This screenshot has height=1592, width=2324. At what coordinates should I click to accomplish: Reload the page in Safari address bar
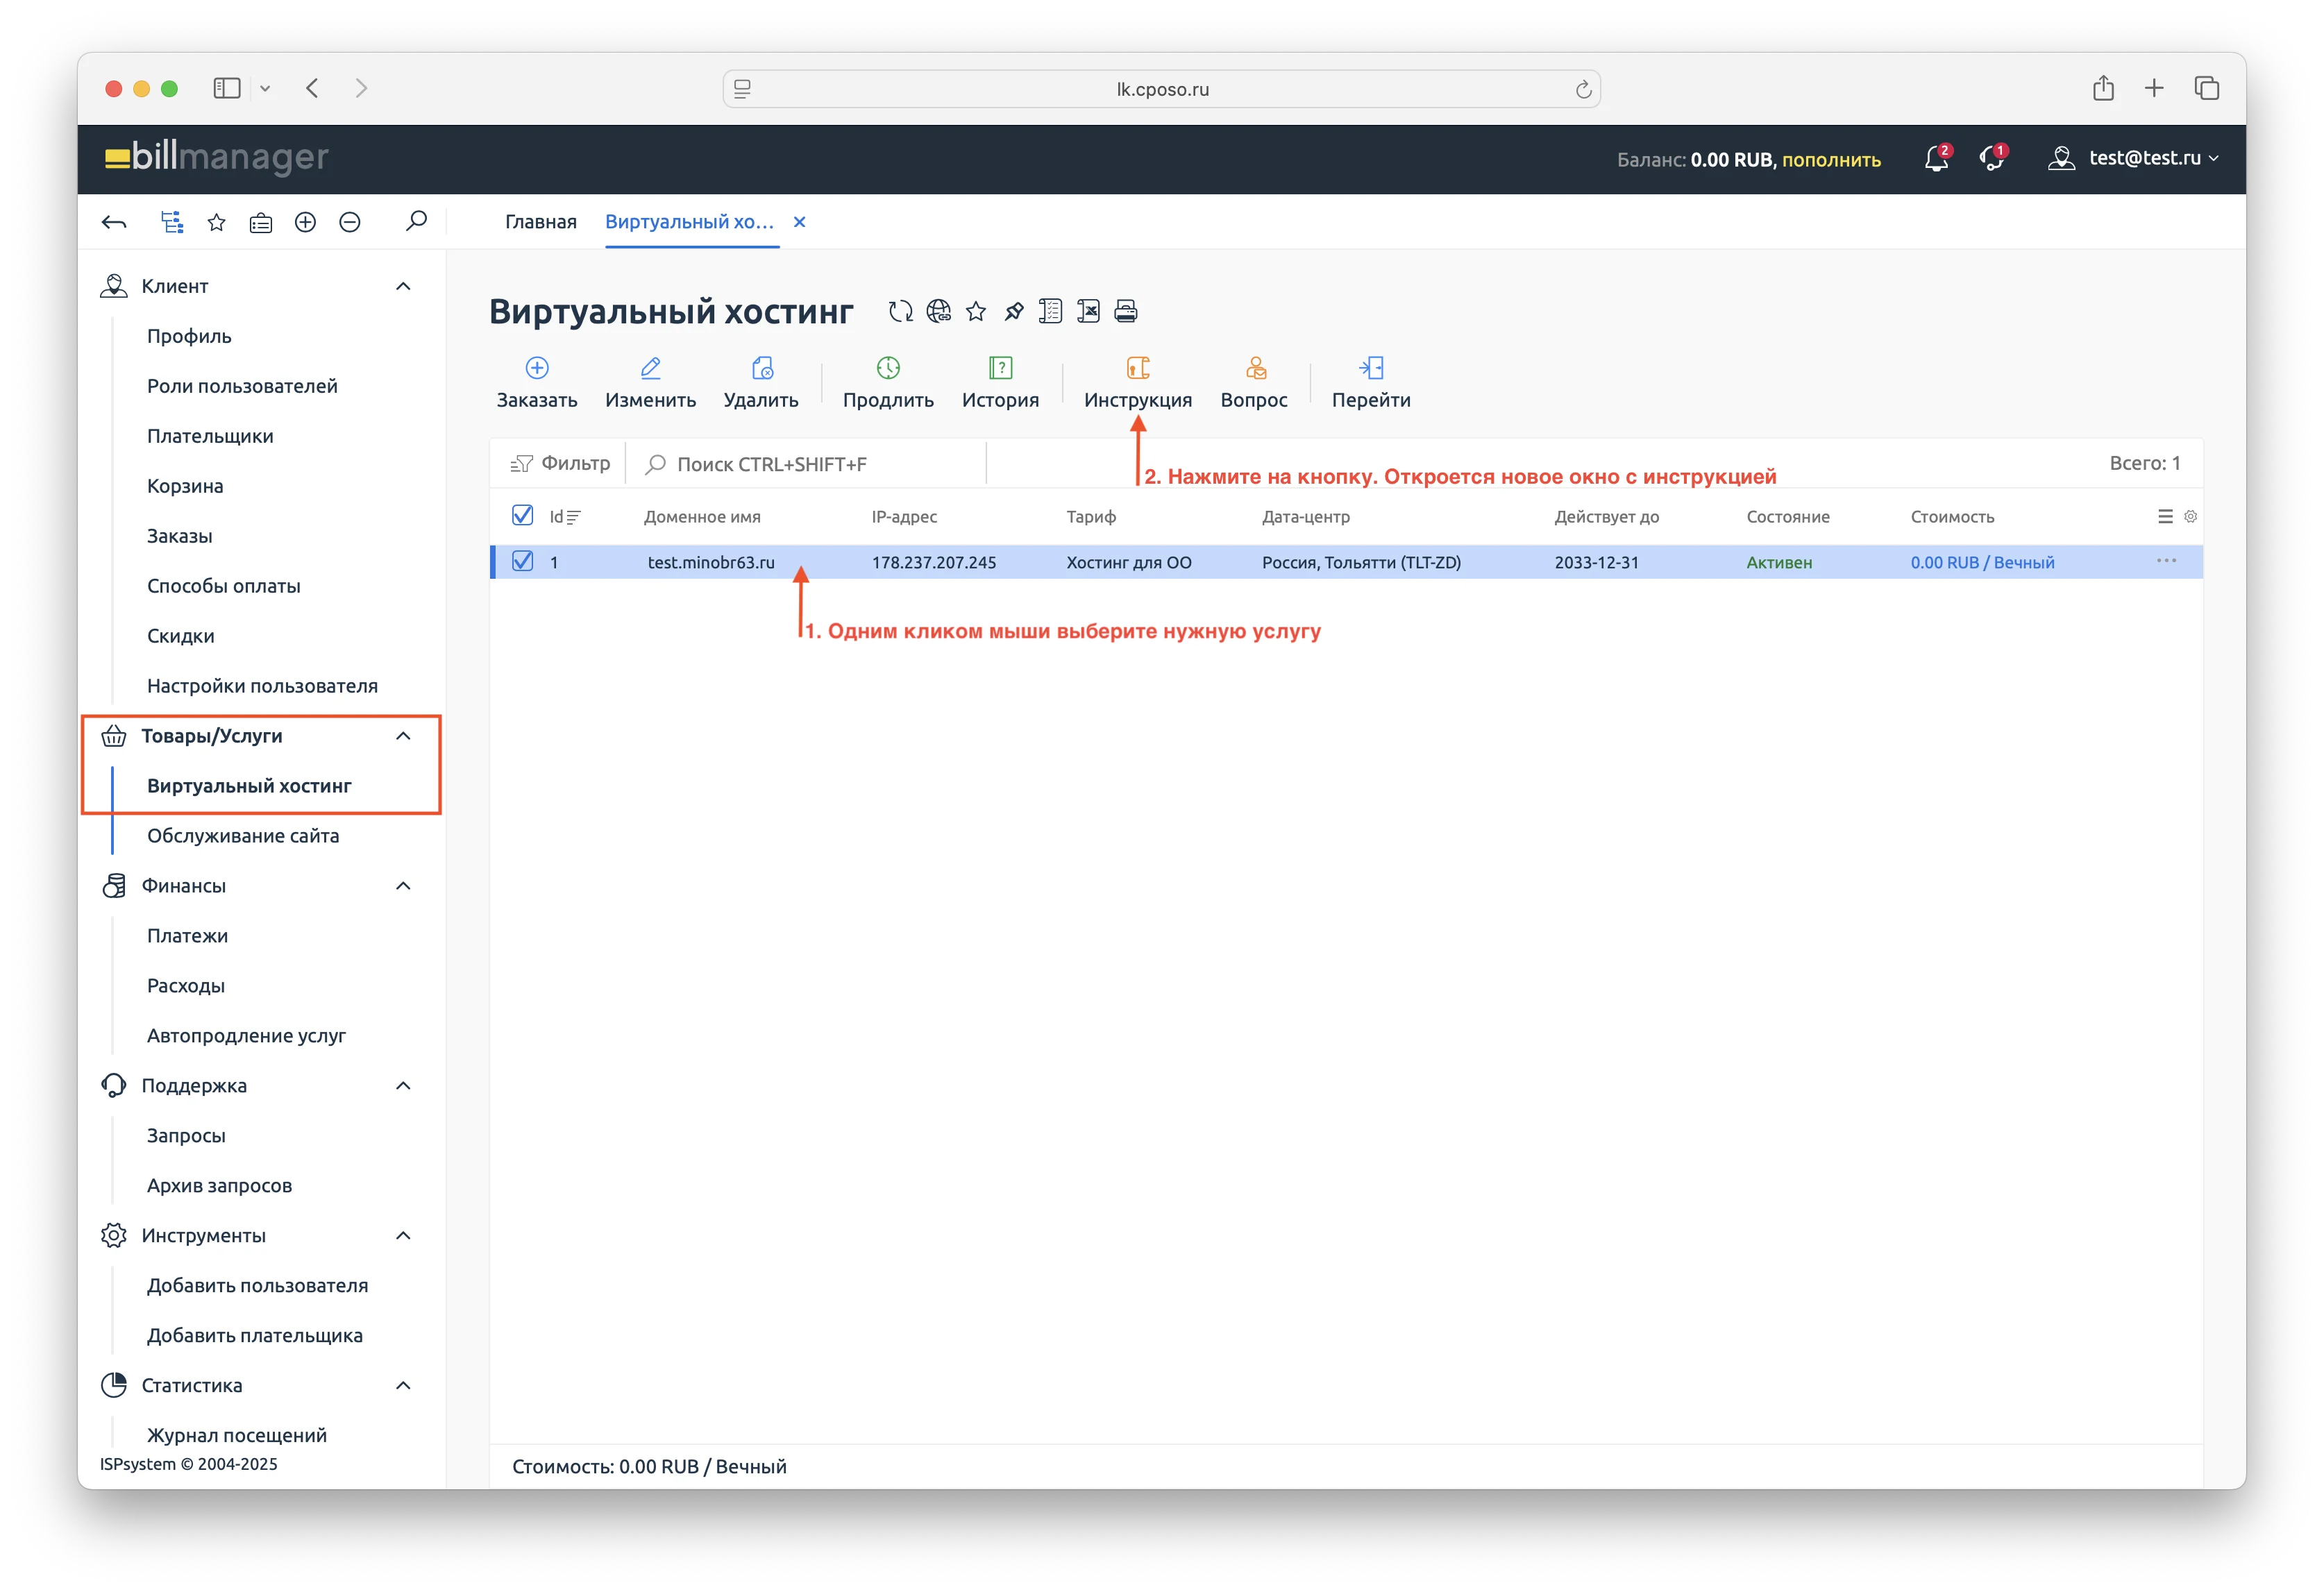click(1583, 89)
